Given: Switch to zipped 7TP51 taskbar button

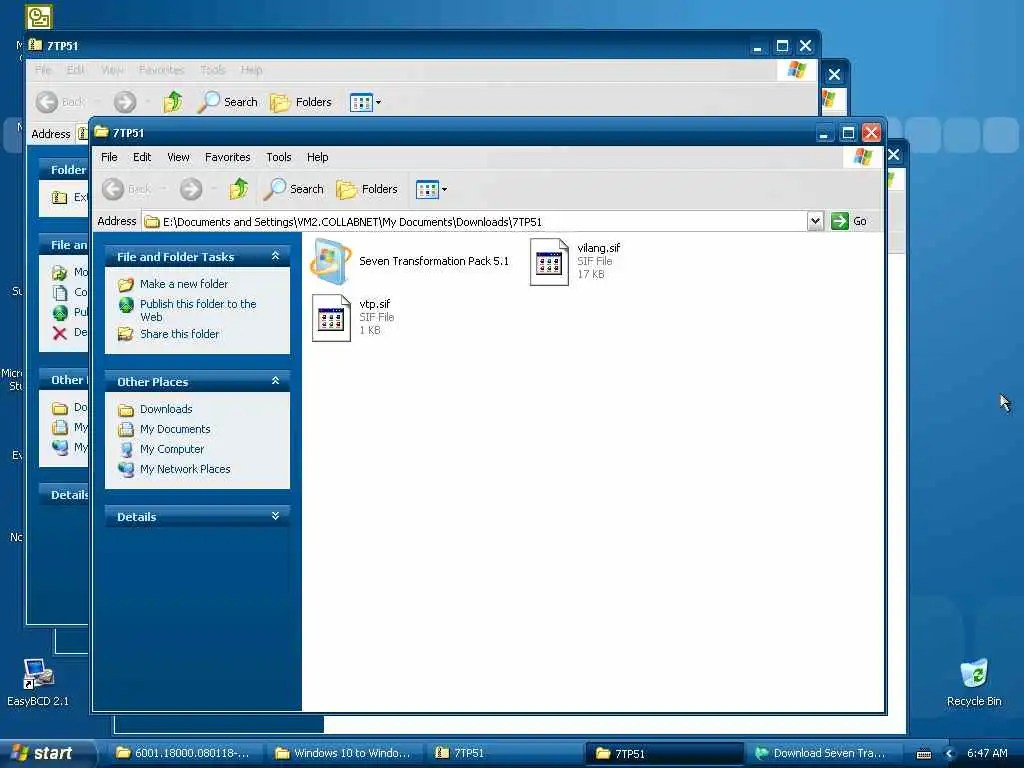Looking at the screenshot, I should (x=503, y=753).
